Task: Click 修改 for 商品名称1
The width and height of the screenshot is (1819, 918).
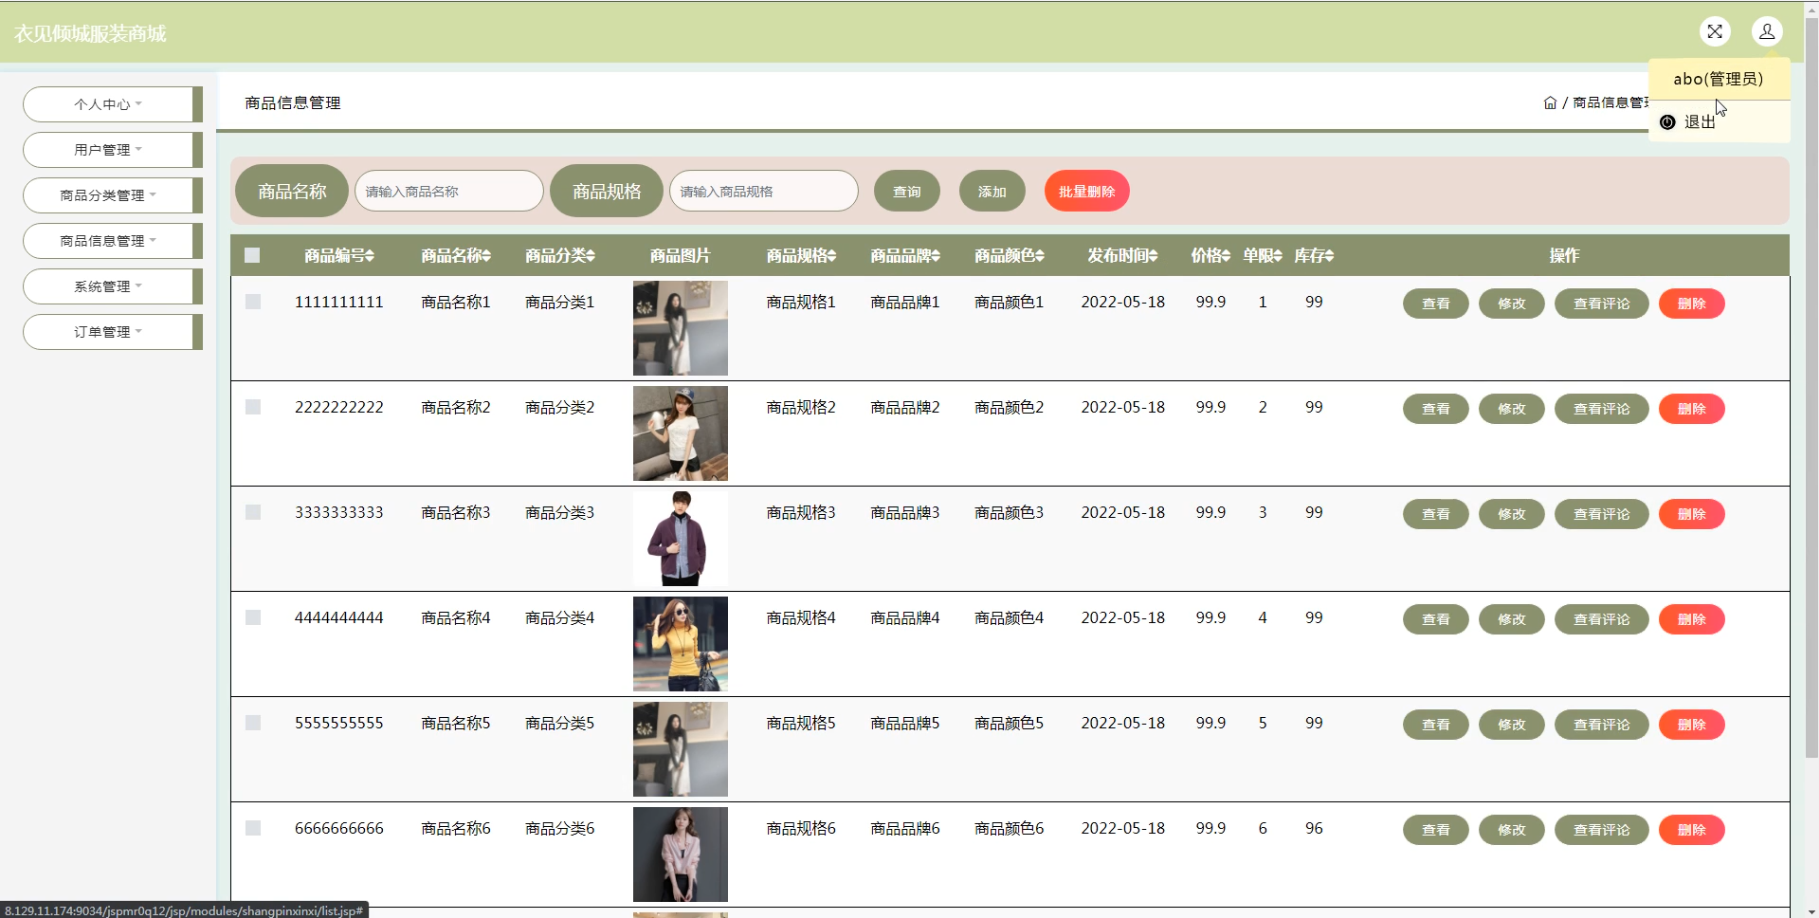Action: pos(1512,304)
